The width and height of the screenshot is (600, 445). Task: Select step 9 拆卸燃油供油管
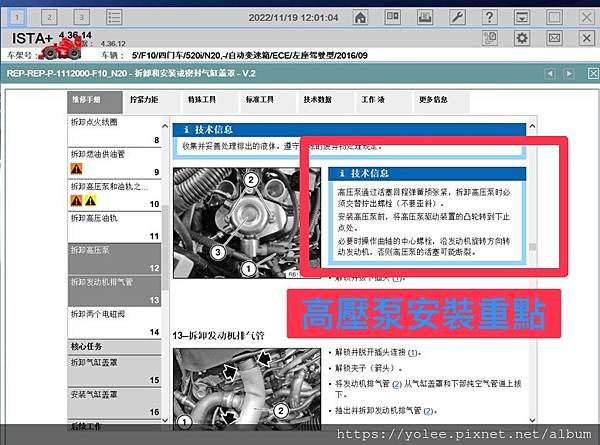pos(114,163)
